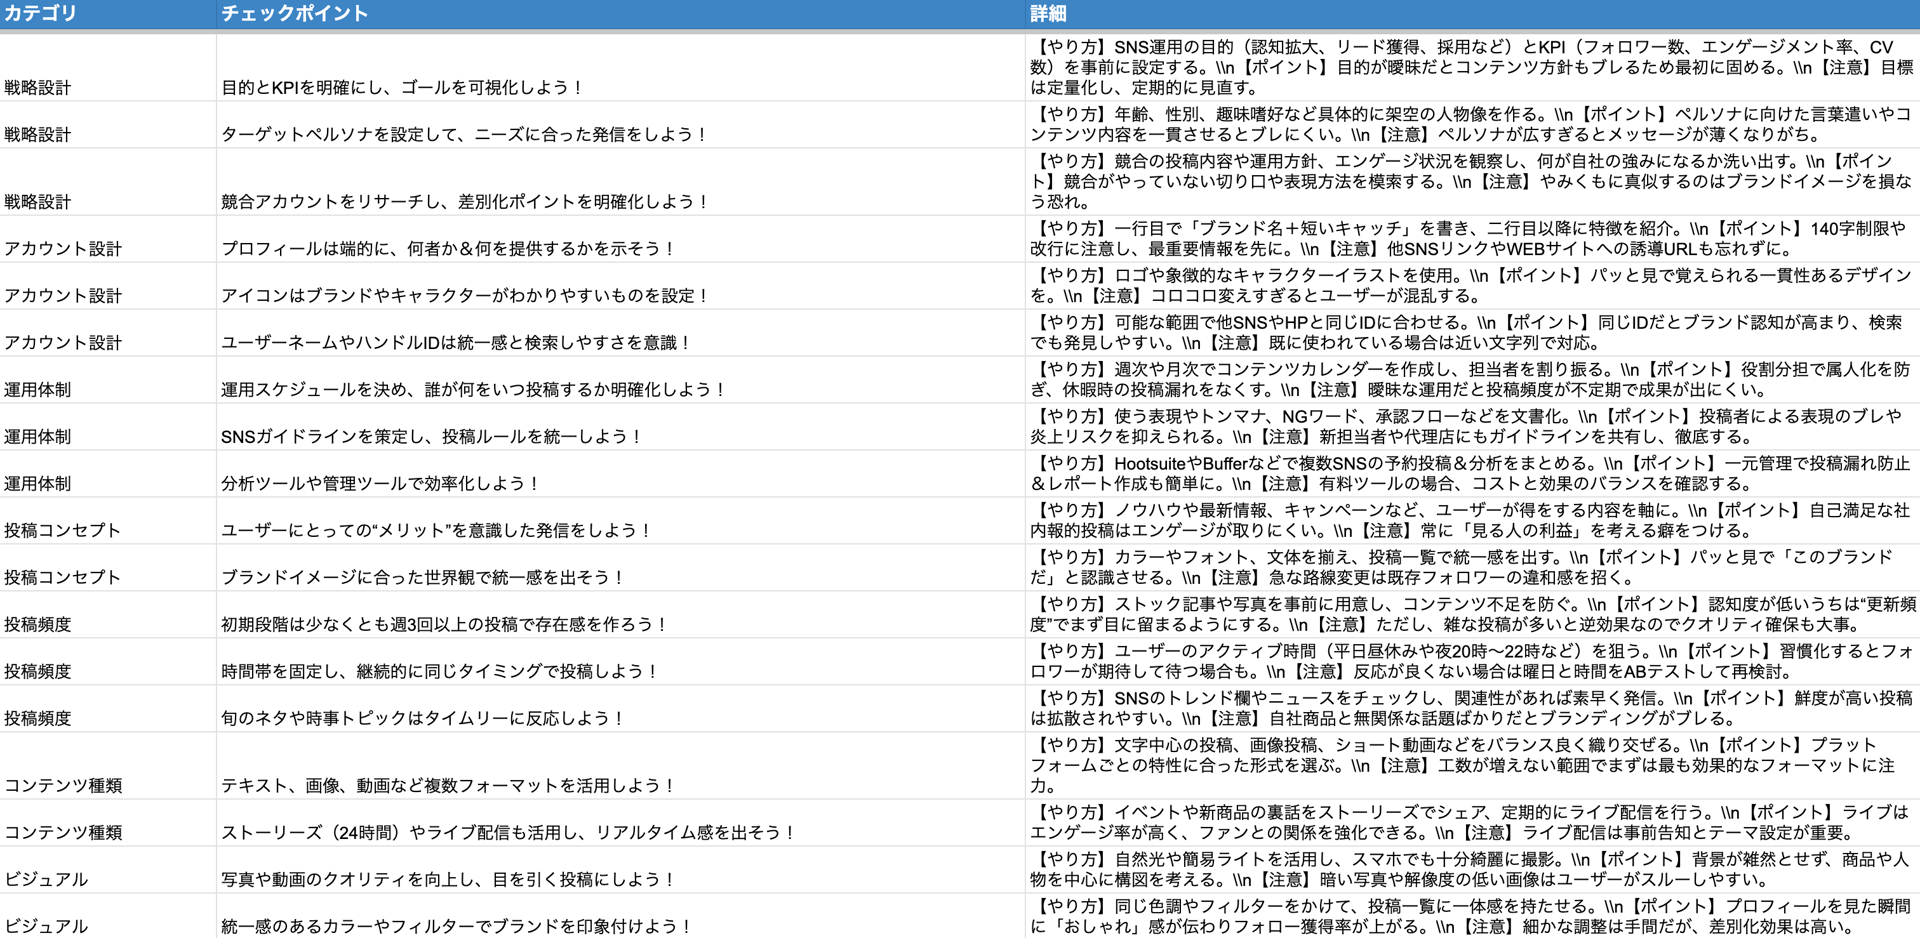Image resolution: width=1920 pixels, height=938 pixels.
Task: Click ビジュアル in the 写真や動画 row
Action: pyautogui.click(x=46, y=880)
